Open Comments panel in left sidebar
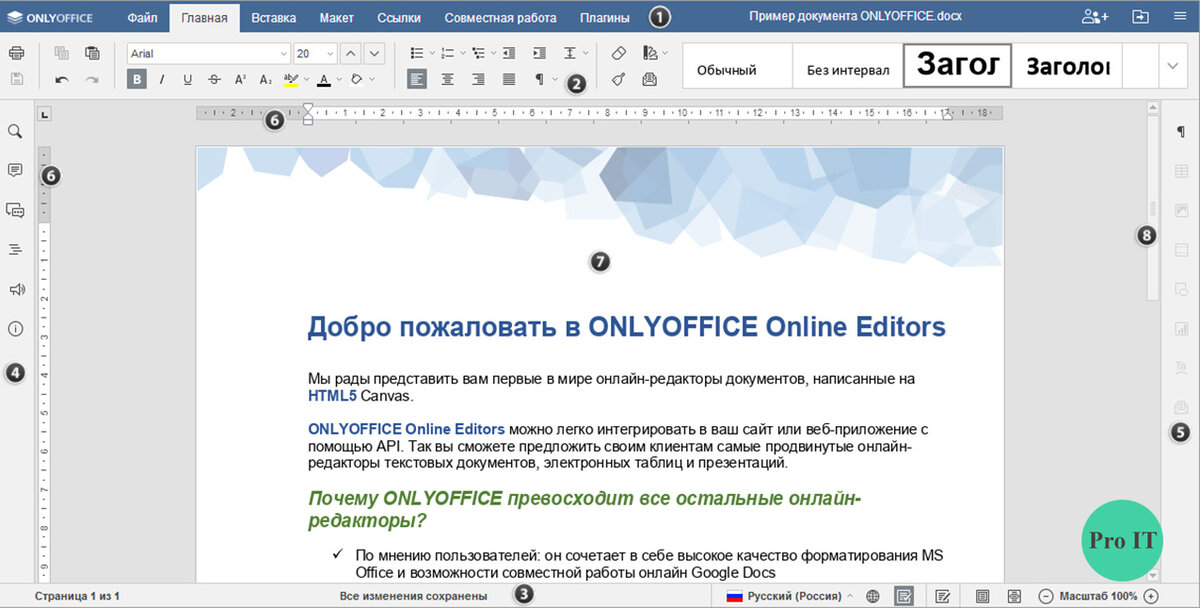Image resolution: width=1200 pixels, height=608 pixels. [x=15, y=171]
